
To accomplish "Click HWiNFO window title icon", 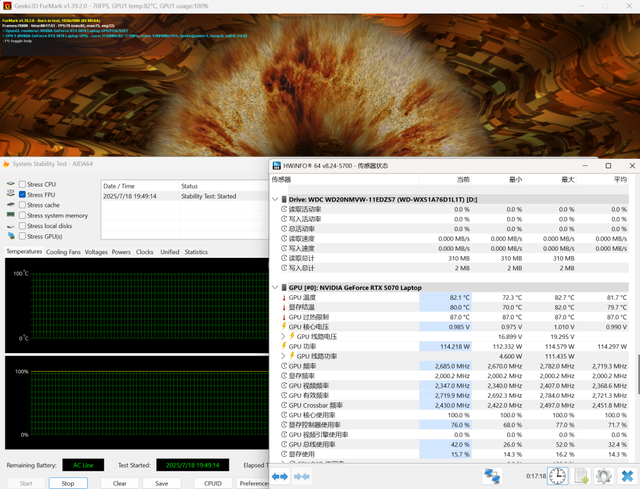I will (x=277, y=165).
